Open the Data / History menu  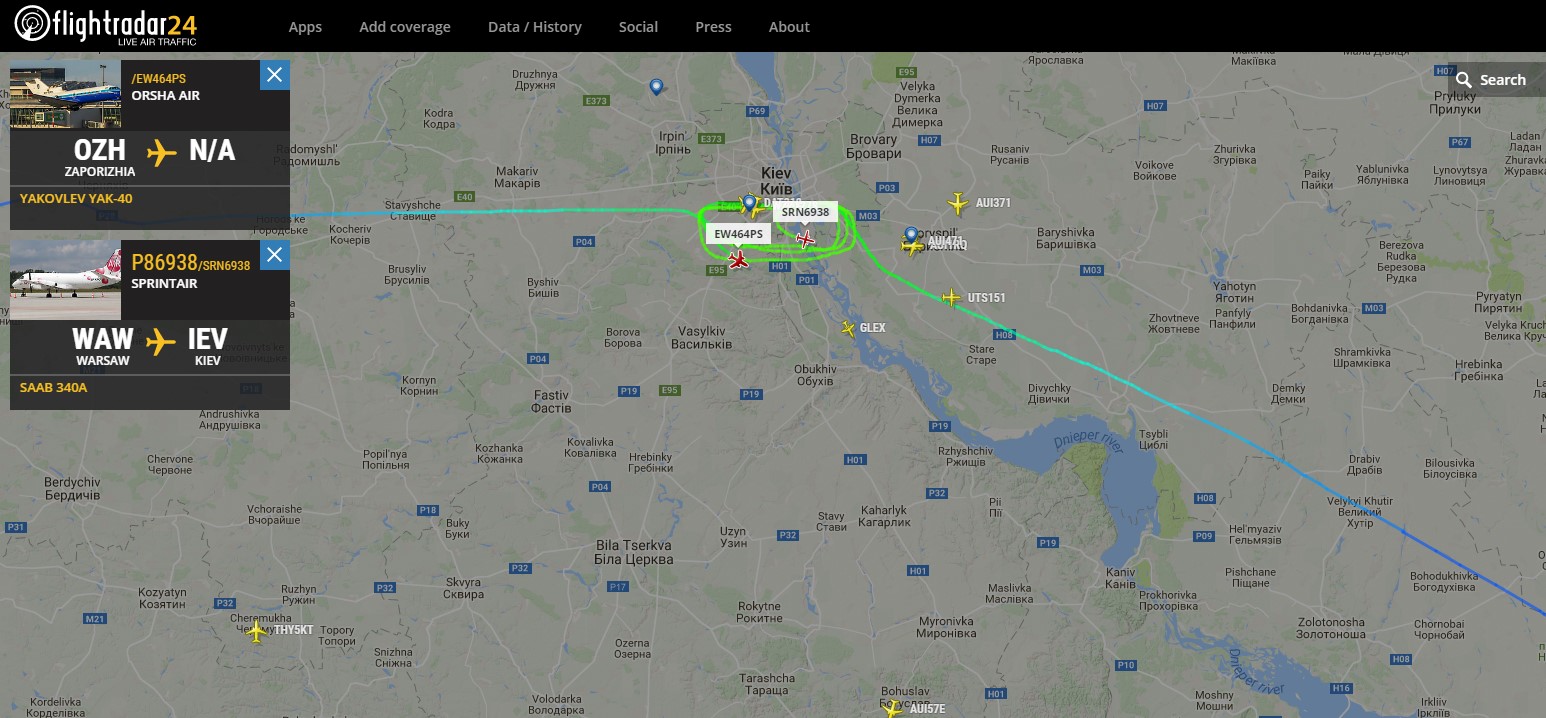click(x=535, y=27)
